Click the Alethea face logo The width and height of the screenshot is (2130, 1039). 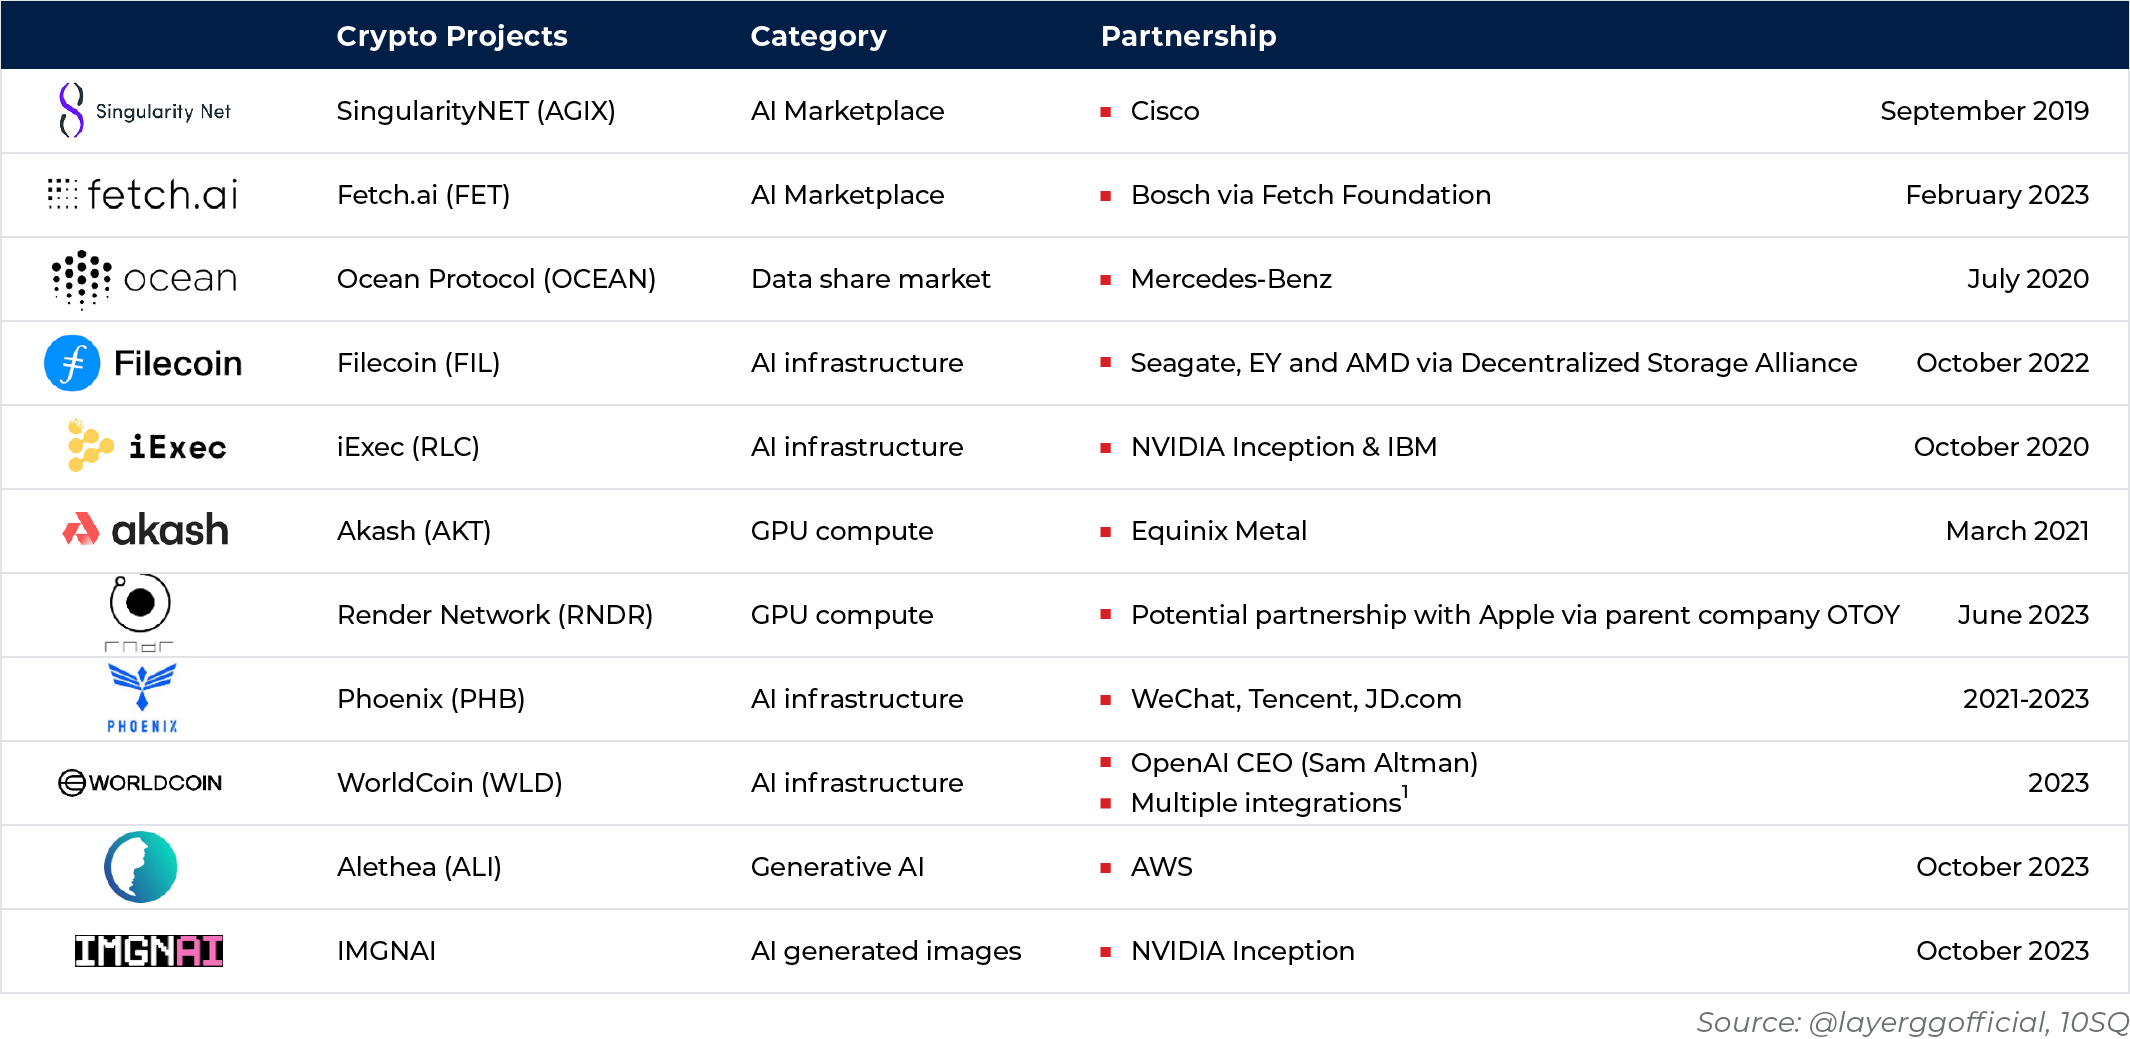[x=141, y=866]
